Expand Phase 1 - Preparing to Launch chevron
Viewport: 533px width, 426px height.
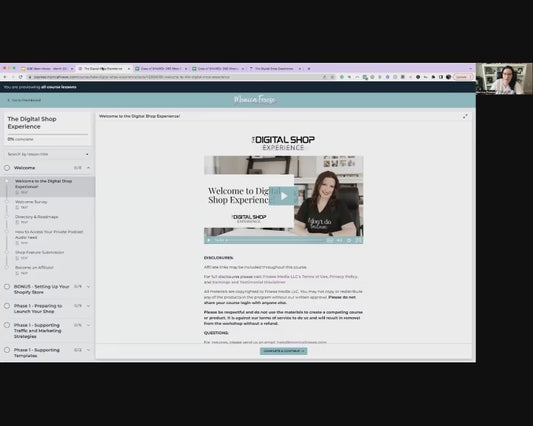pyautogui.click(x=88, y=306)
